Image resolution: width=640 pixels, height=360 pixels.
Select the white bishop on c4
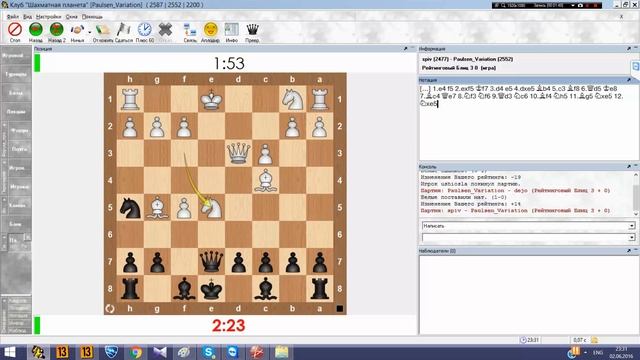(x=265, y=180)
